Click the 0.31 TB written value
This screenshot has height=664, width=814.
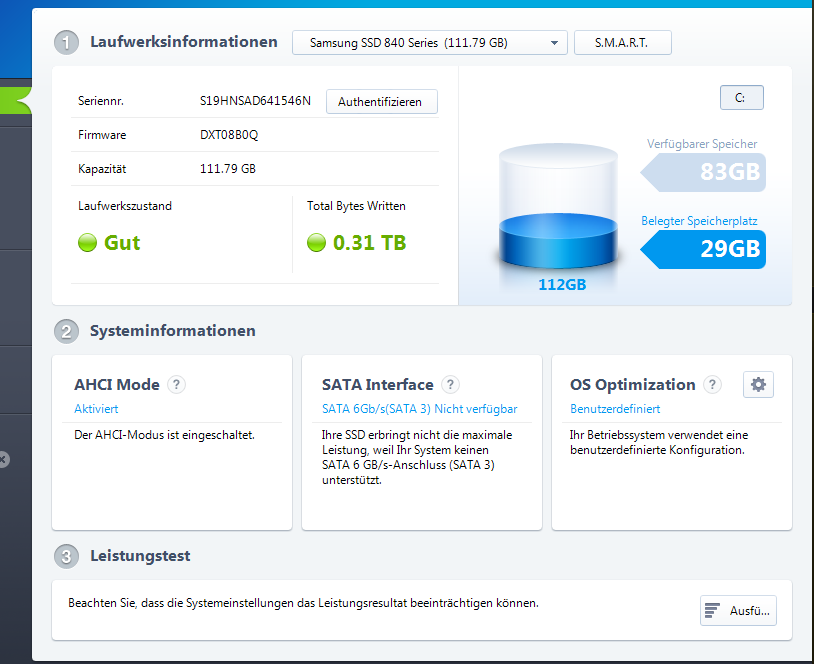tap(370, 242)
